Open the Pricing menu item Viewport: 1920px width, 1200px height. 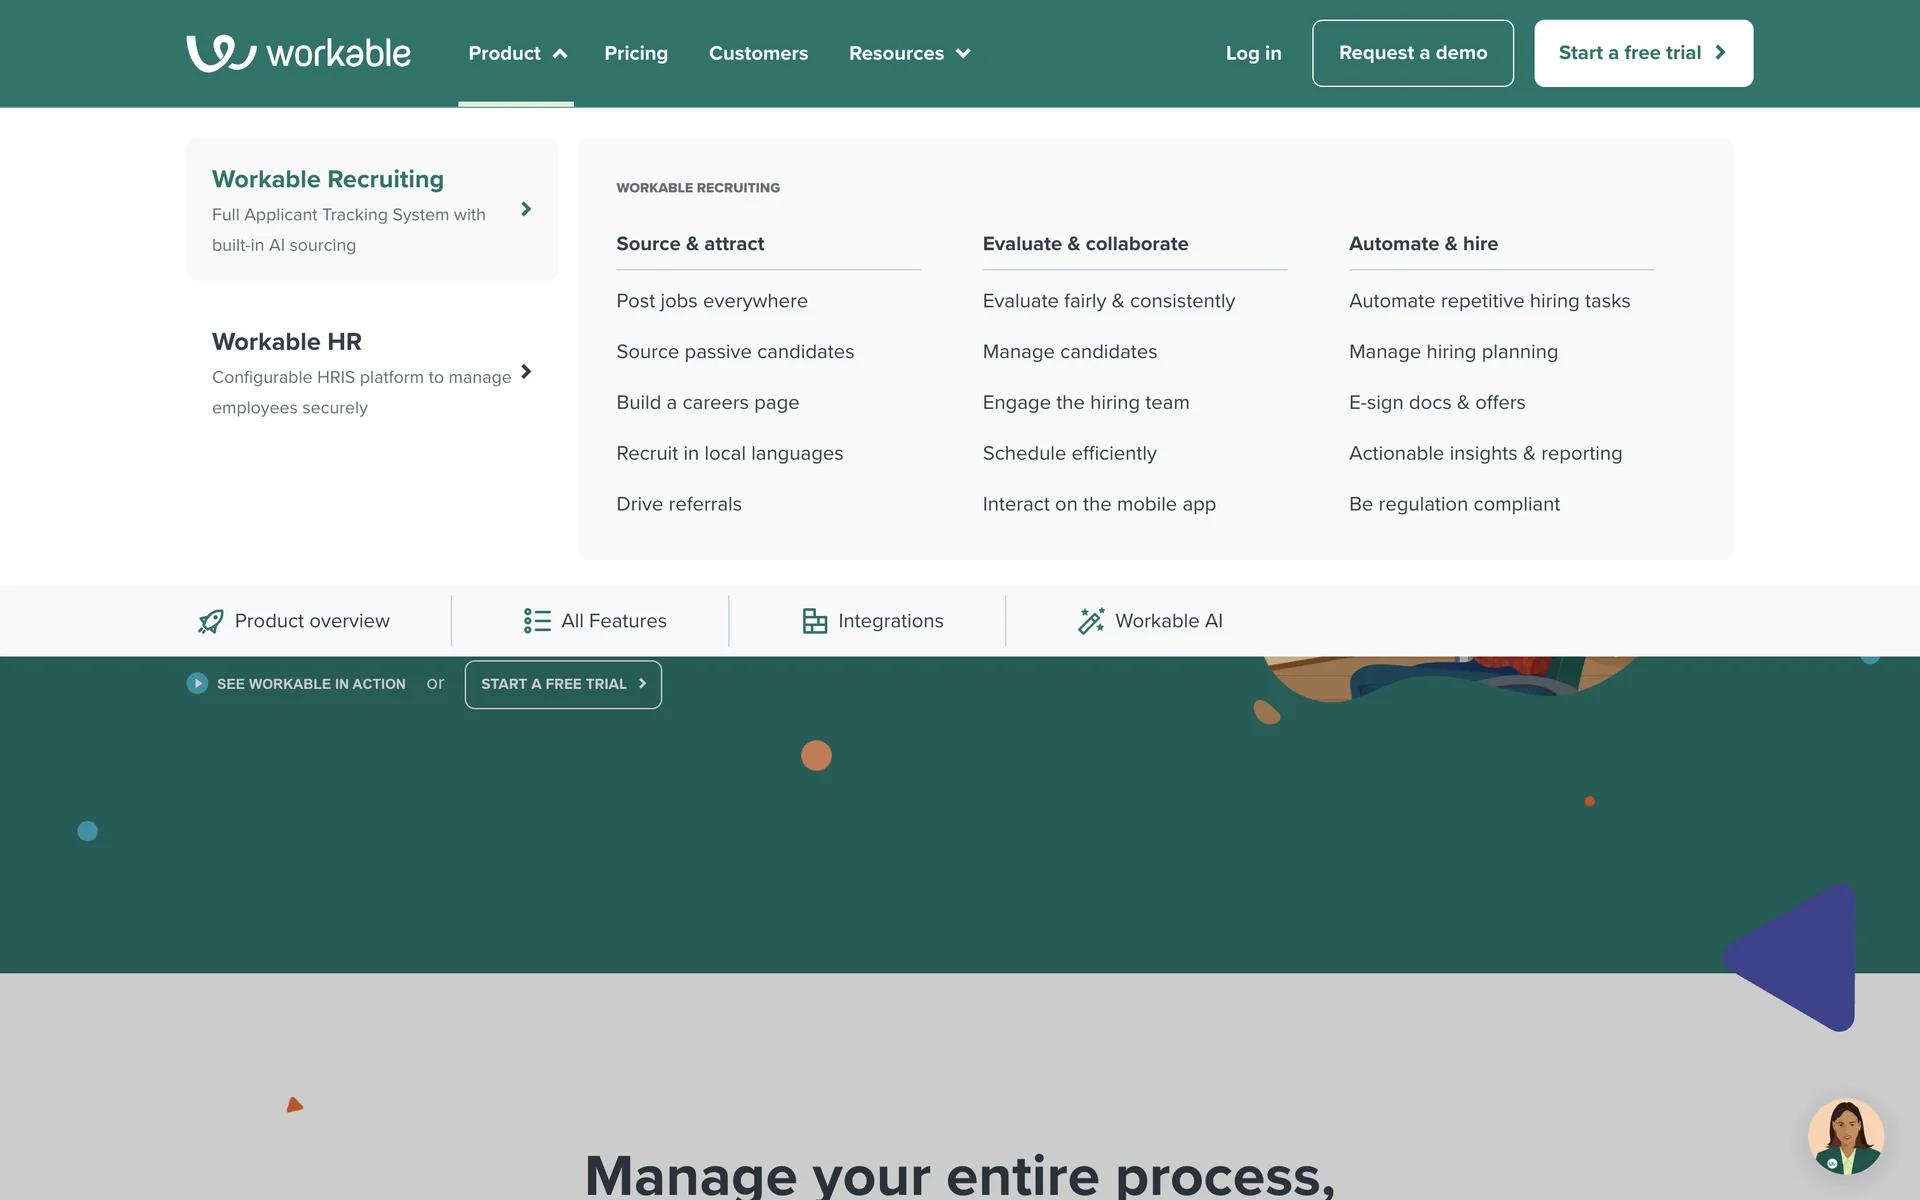[636, 53]
